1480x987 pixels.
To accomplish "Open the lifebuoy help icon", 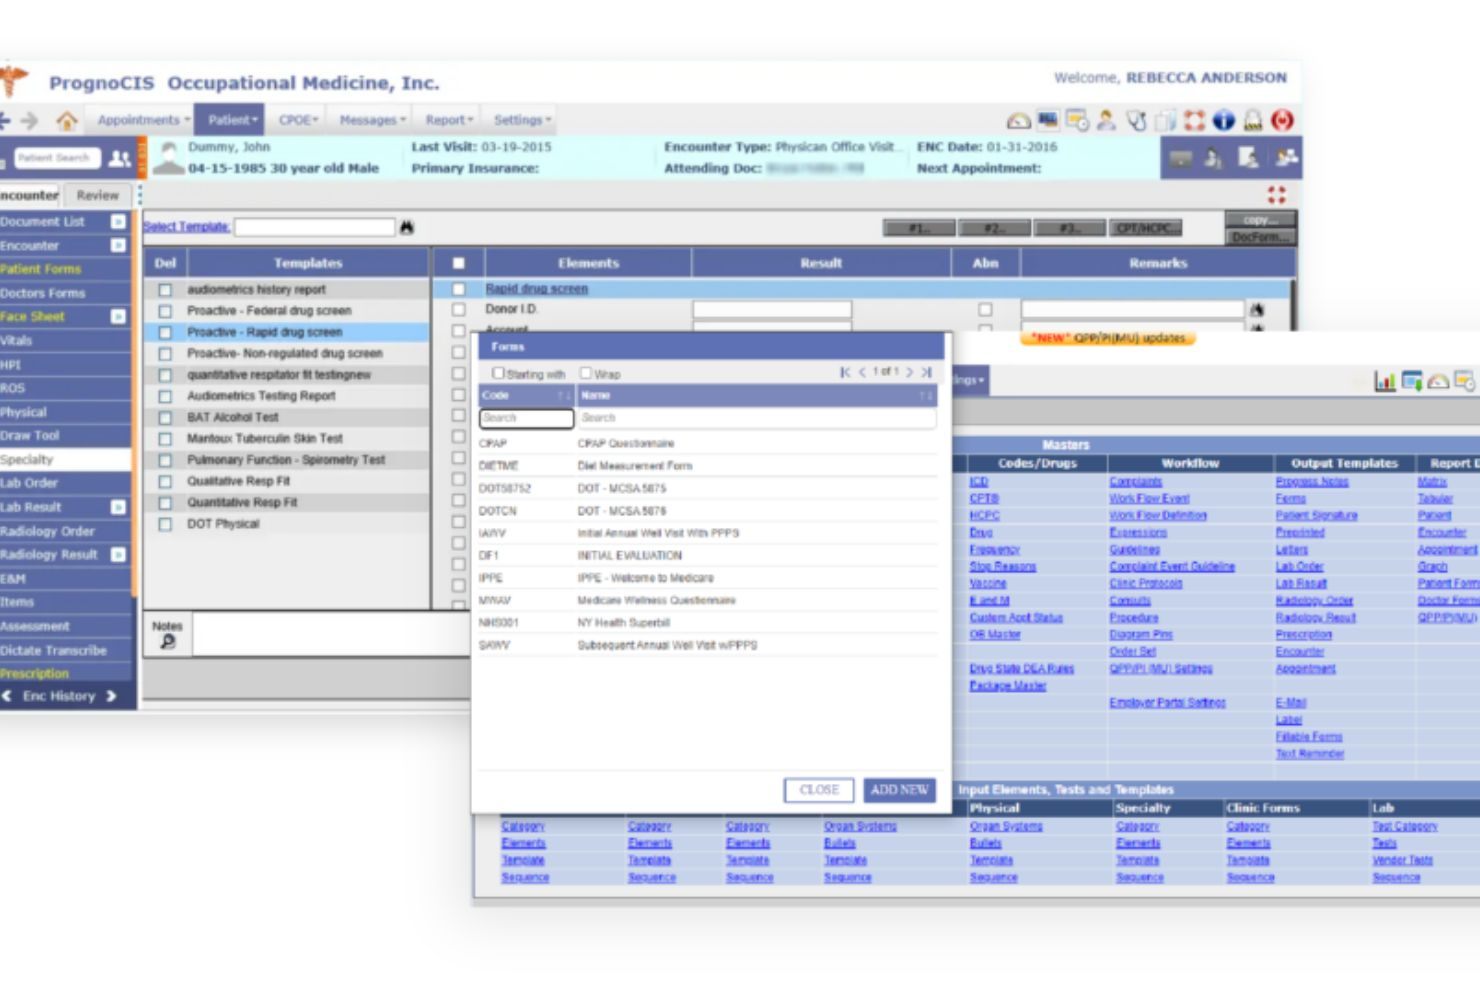I will (x=1194, y=121).
